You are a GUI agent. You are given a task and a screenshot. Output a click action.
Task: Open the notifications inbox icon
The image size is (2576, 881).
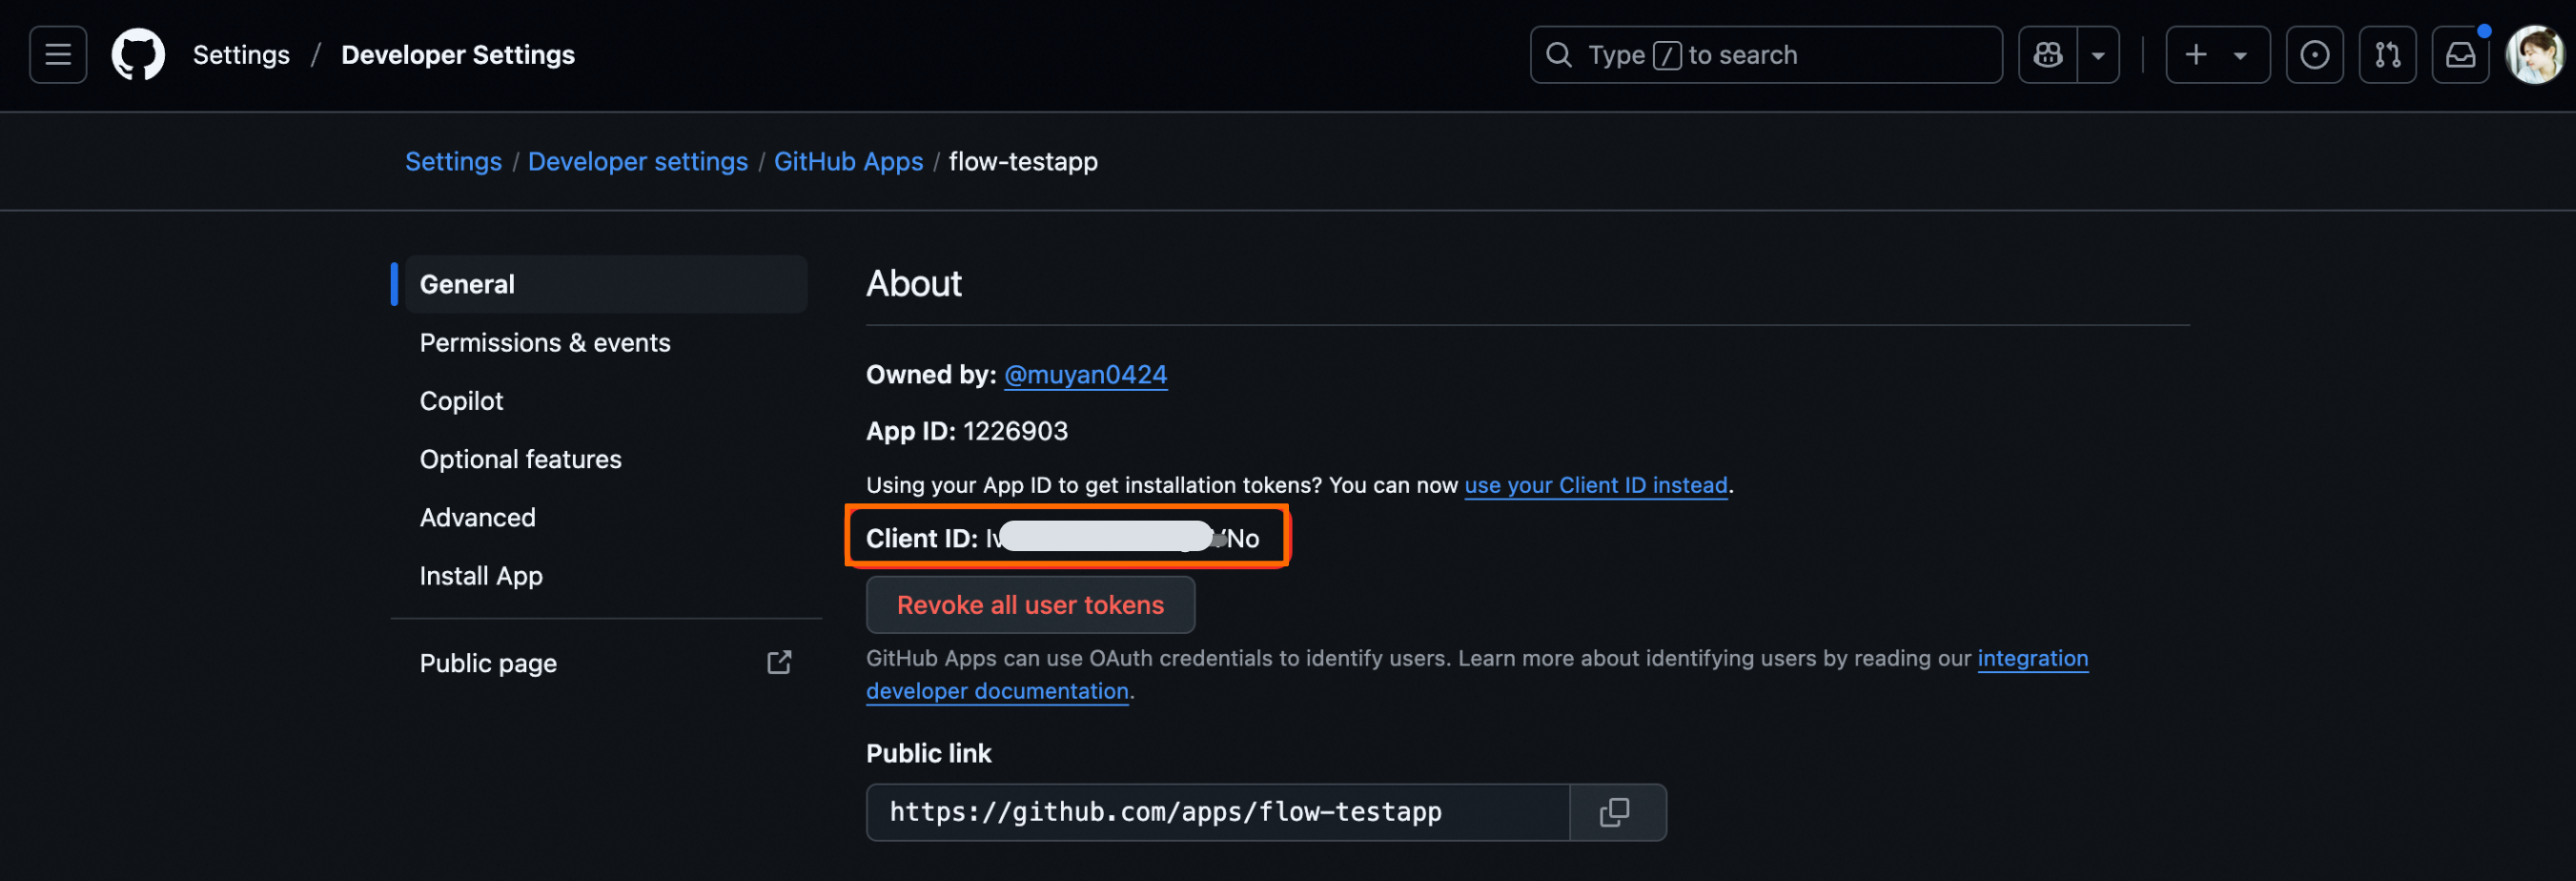pyautogui.click(x=2460, y=55)
